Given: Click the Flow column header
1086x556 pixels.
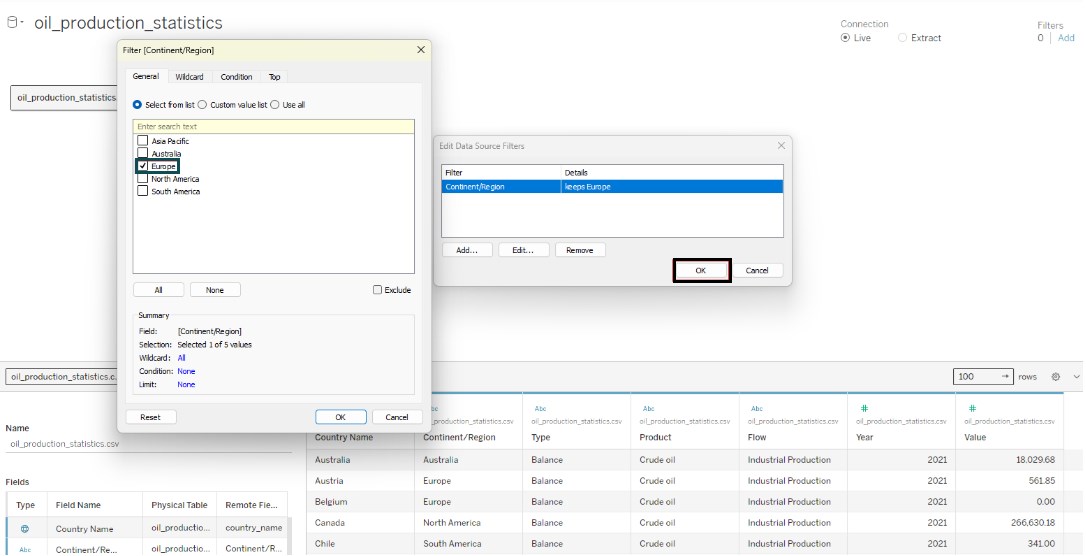Looking at the screenshot, I should click(x=758, y=438).
